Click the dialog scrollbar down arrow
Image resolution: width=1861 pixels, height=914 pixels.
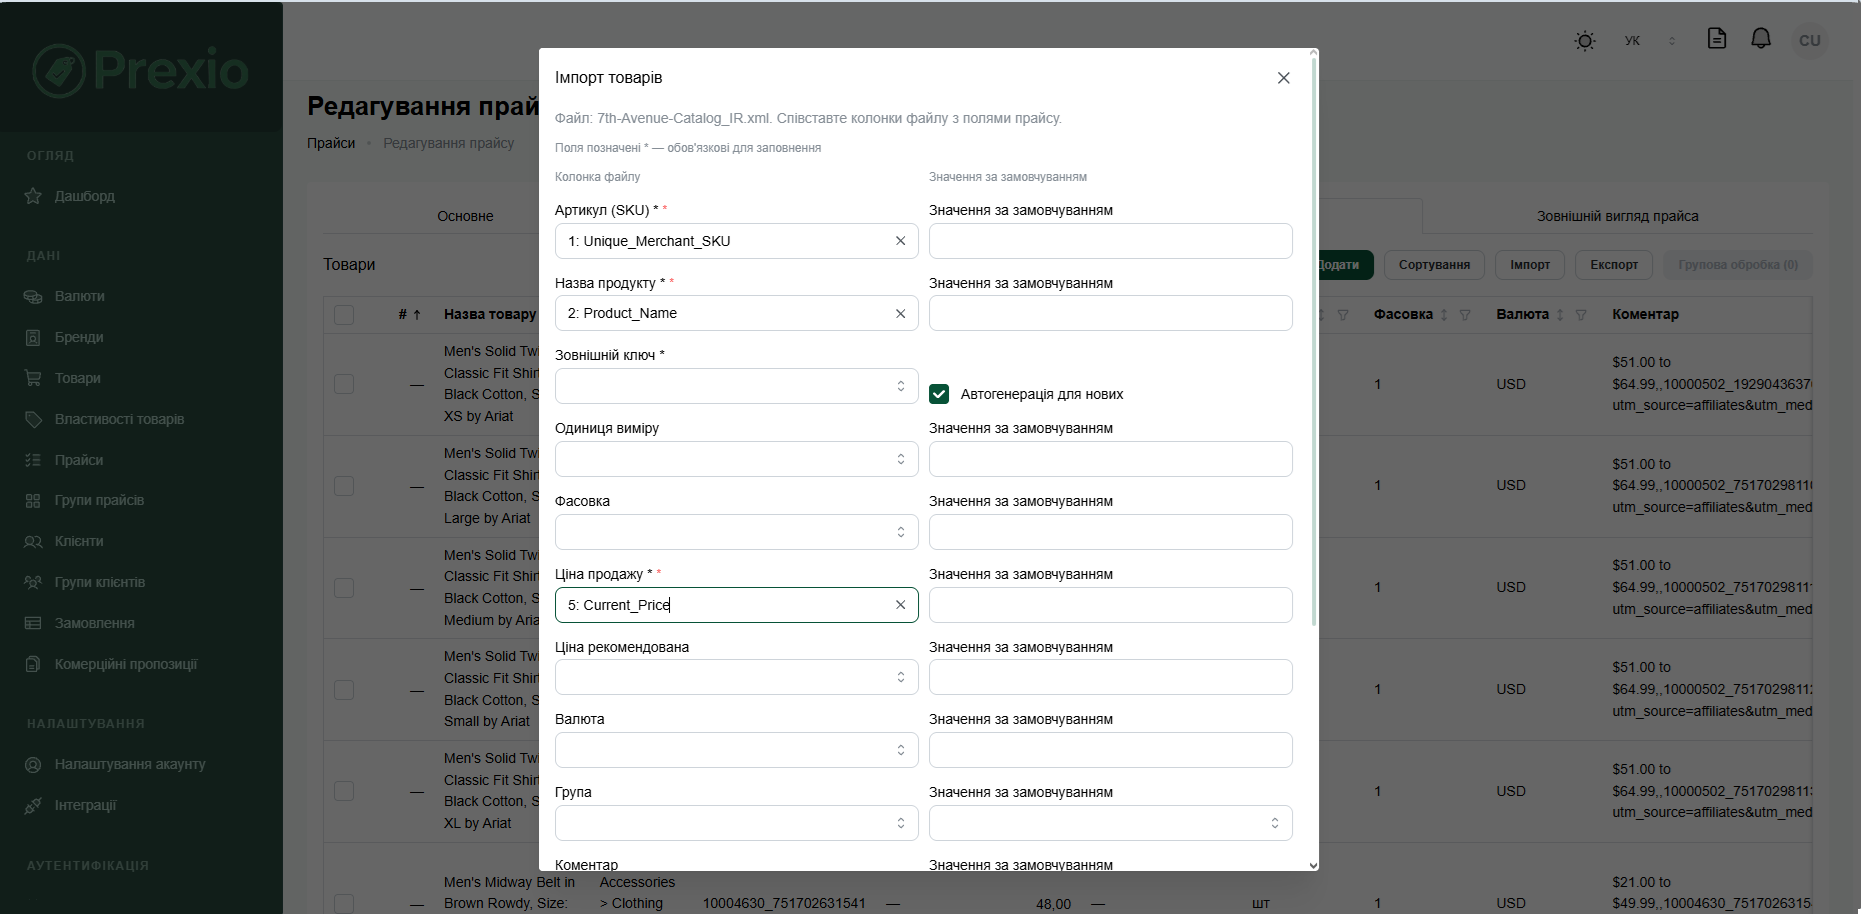[x=1313, y=865]
